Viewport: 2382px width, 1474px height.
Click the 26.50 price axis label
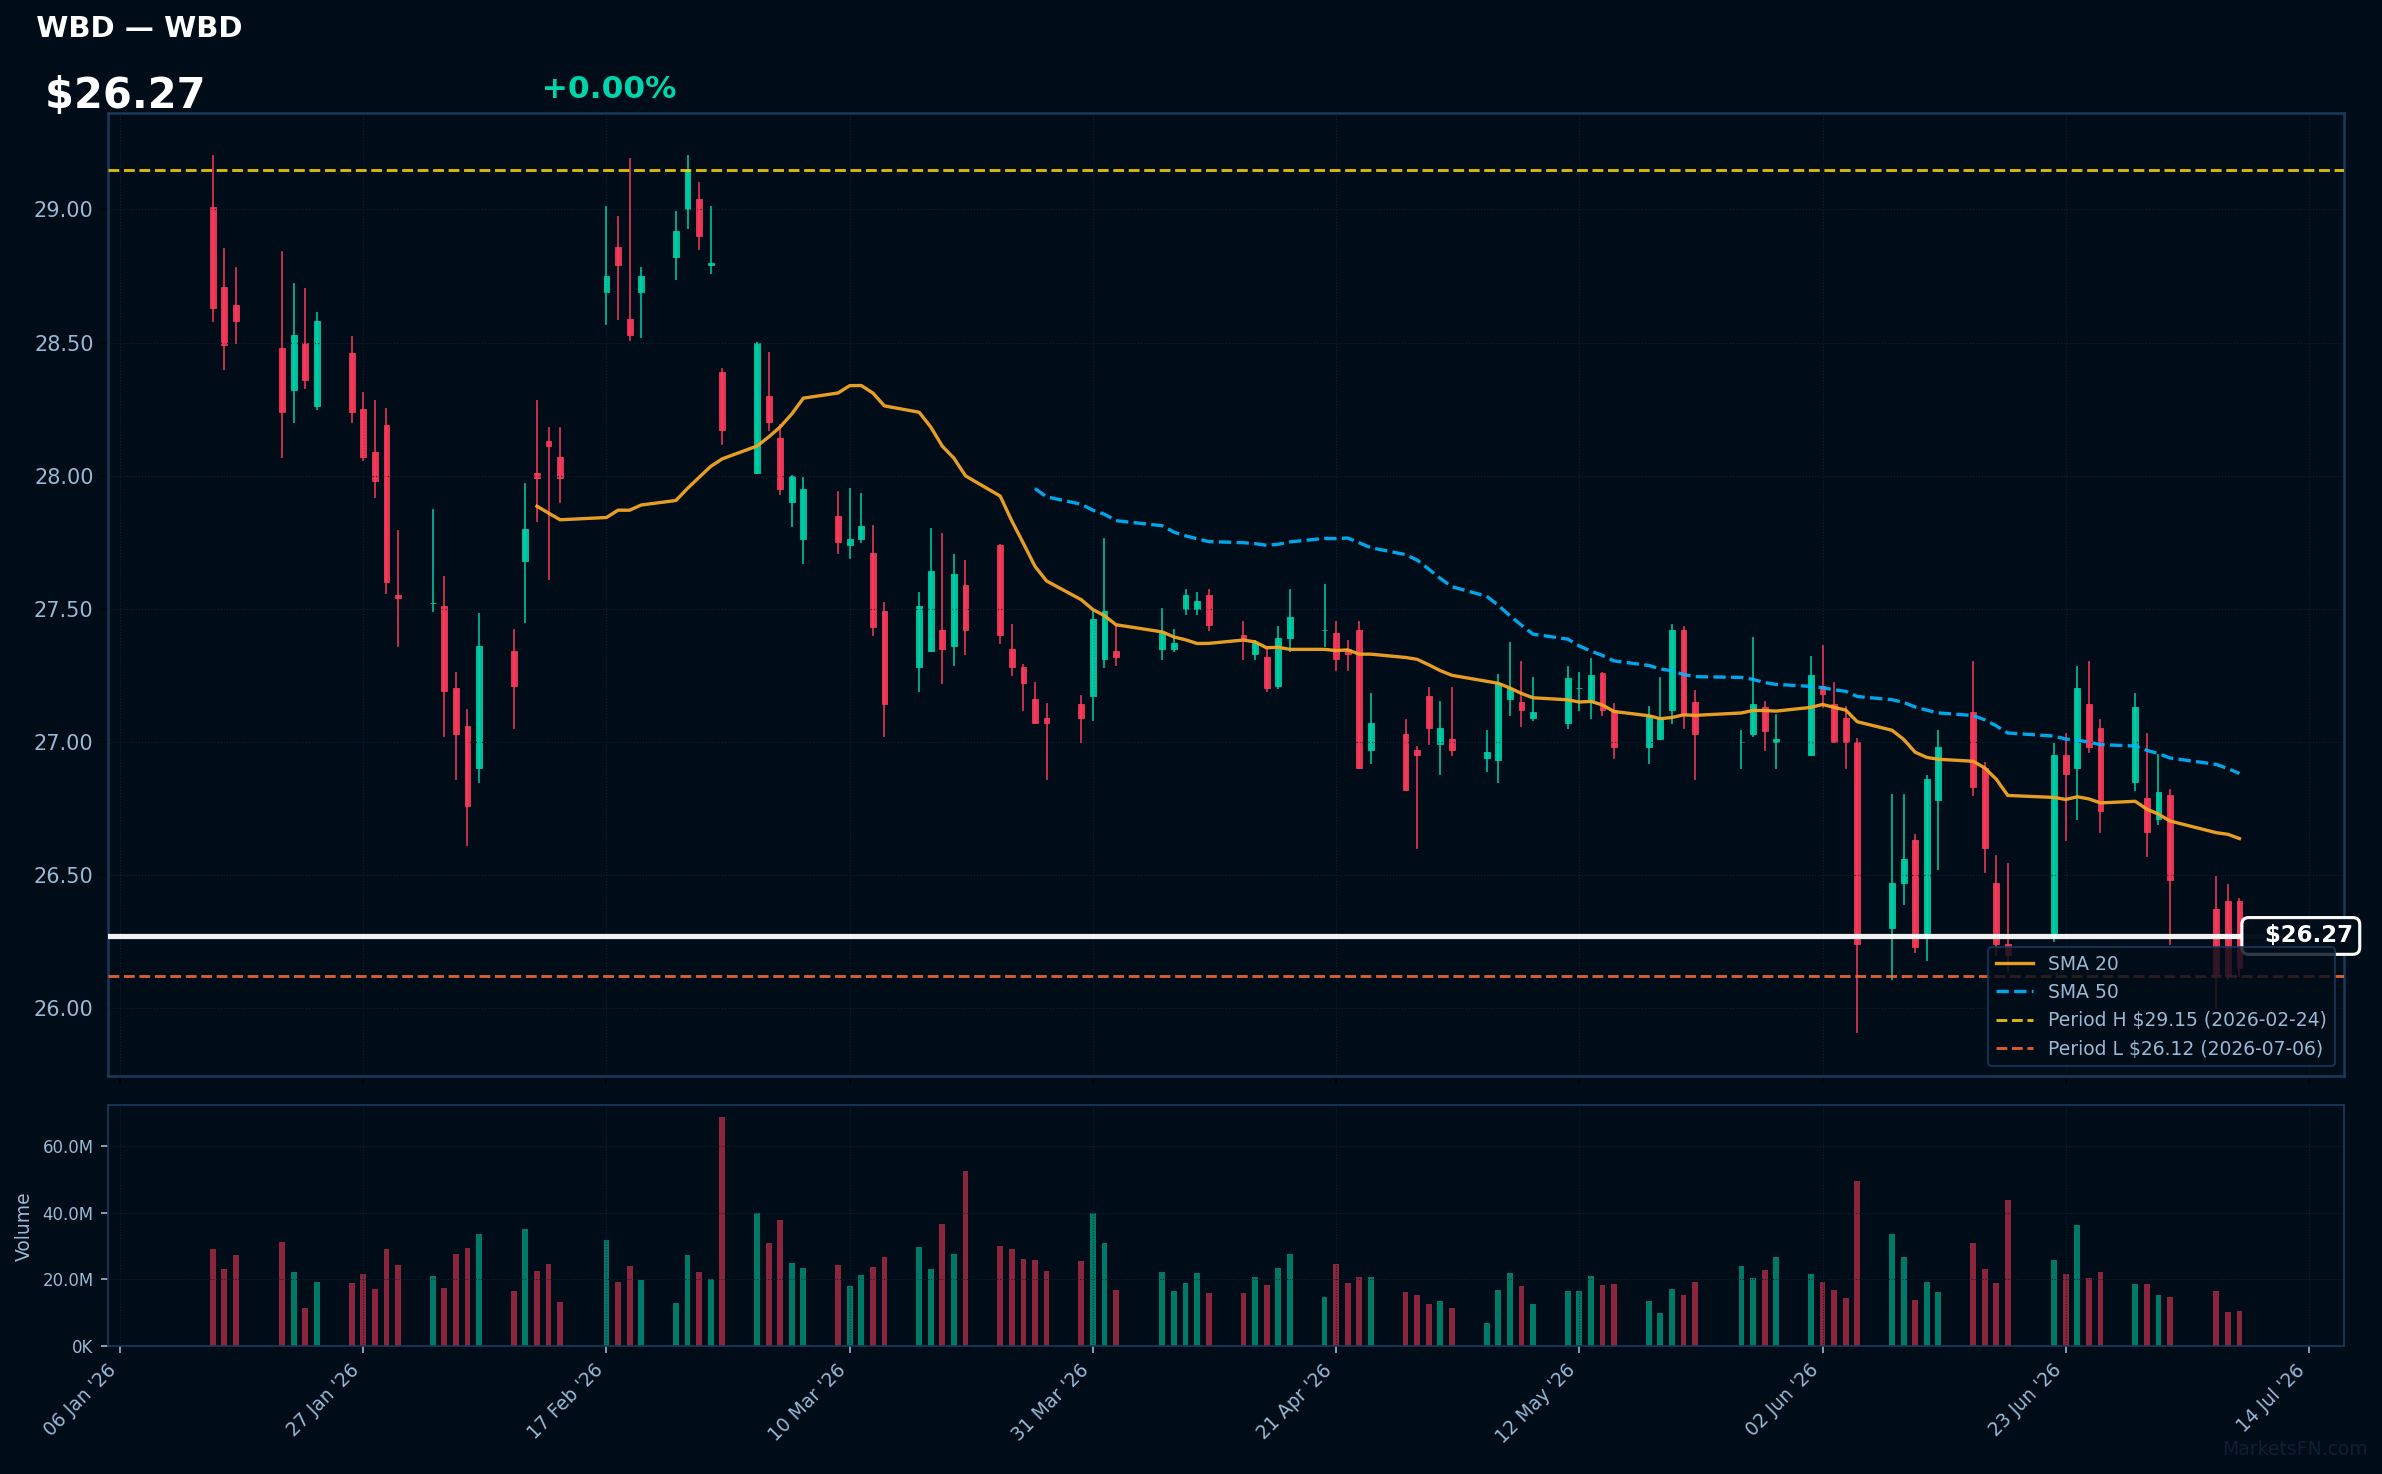pos(63,876)
